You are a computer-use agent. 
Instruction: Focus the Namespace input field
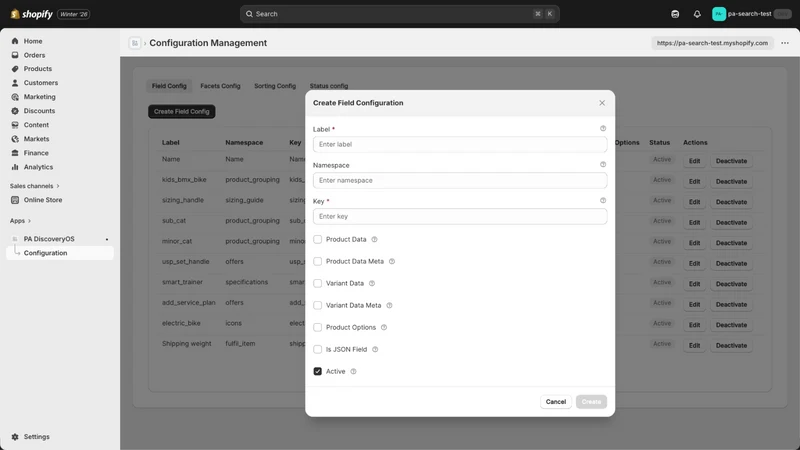pyautogui.click(x=460, y=181)
